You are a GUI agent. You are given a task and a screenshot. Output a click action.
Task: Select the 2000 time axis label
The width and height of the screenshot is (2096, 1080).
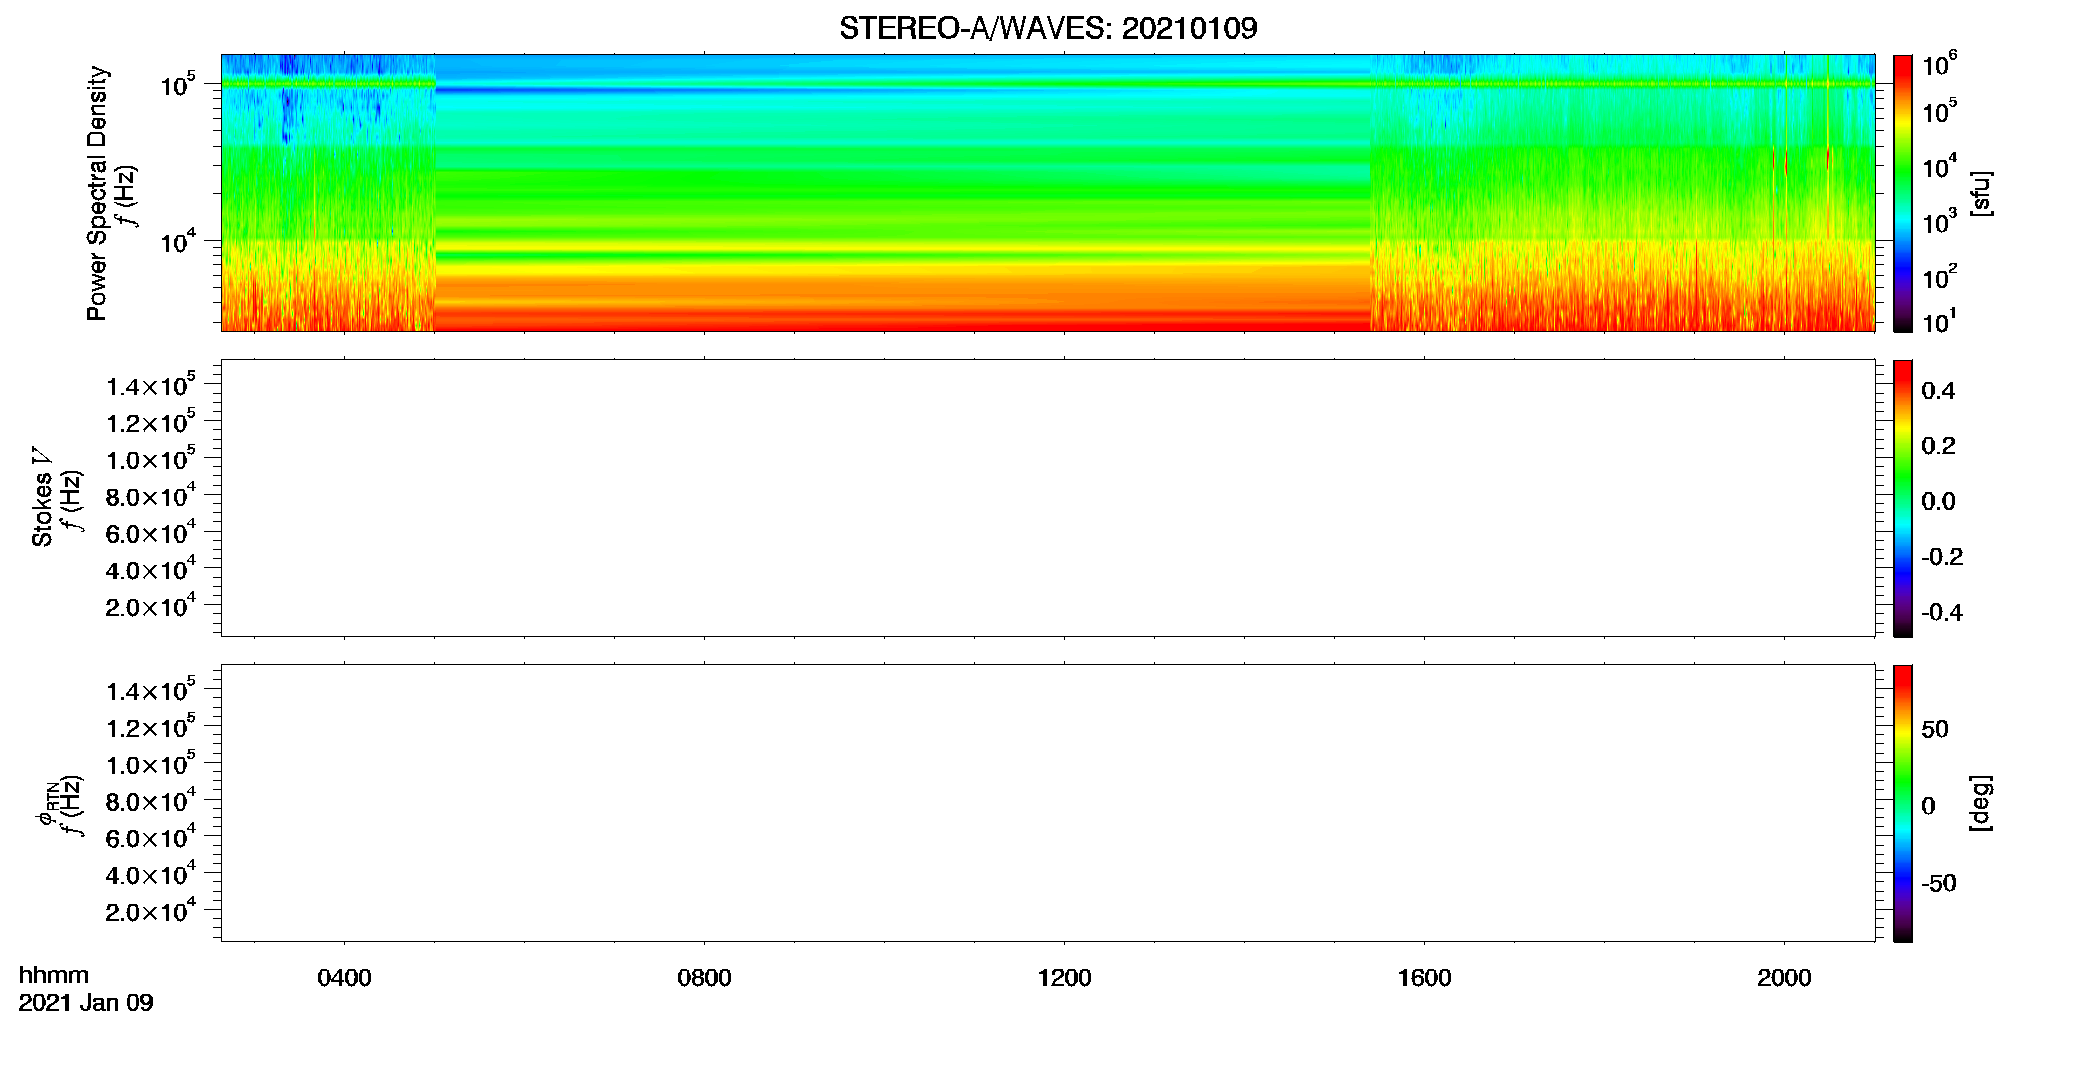(1784, 978)
